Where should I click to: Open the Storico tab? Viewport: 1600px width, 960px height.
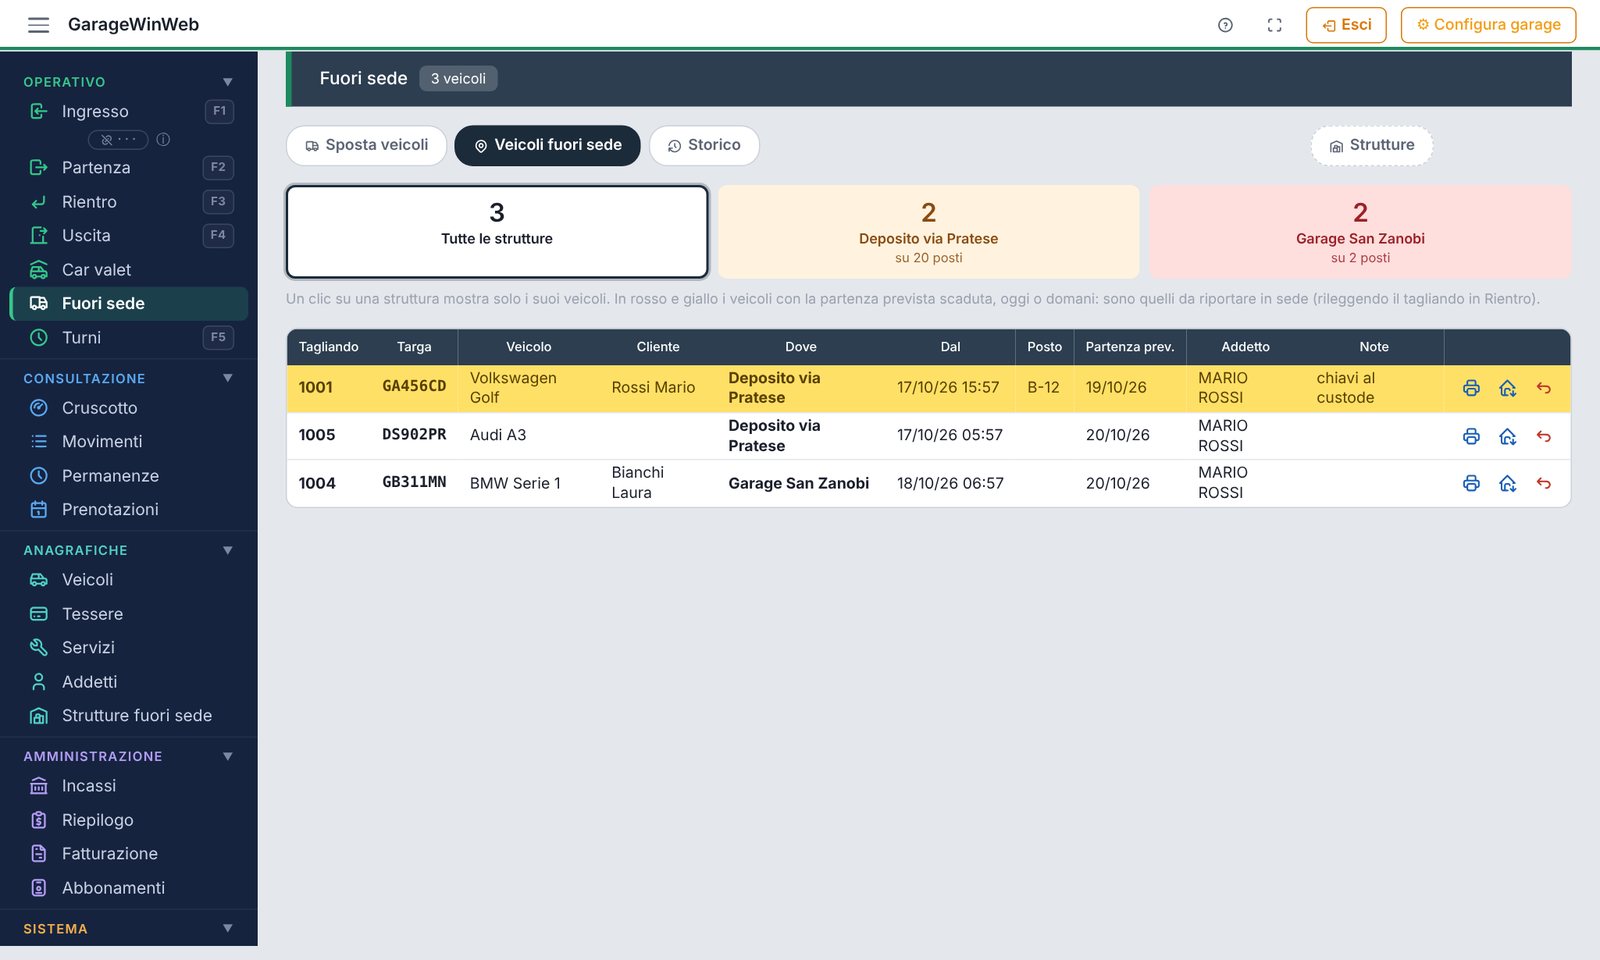point(704,145)
